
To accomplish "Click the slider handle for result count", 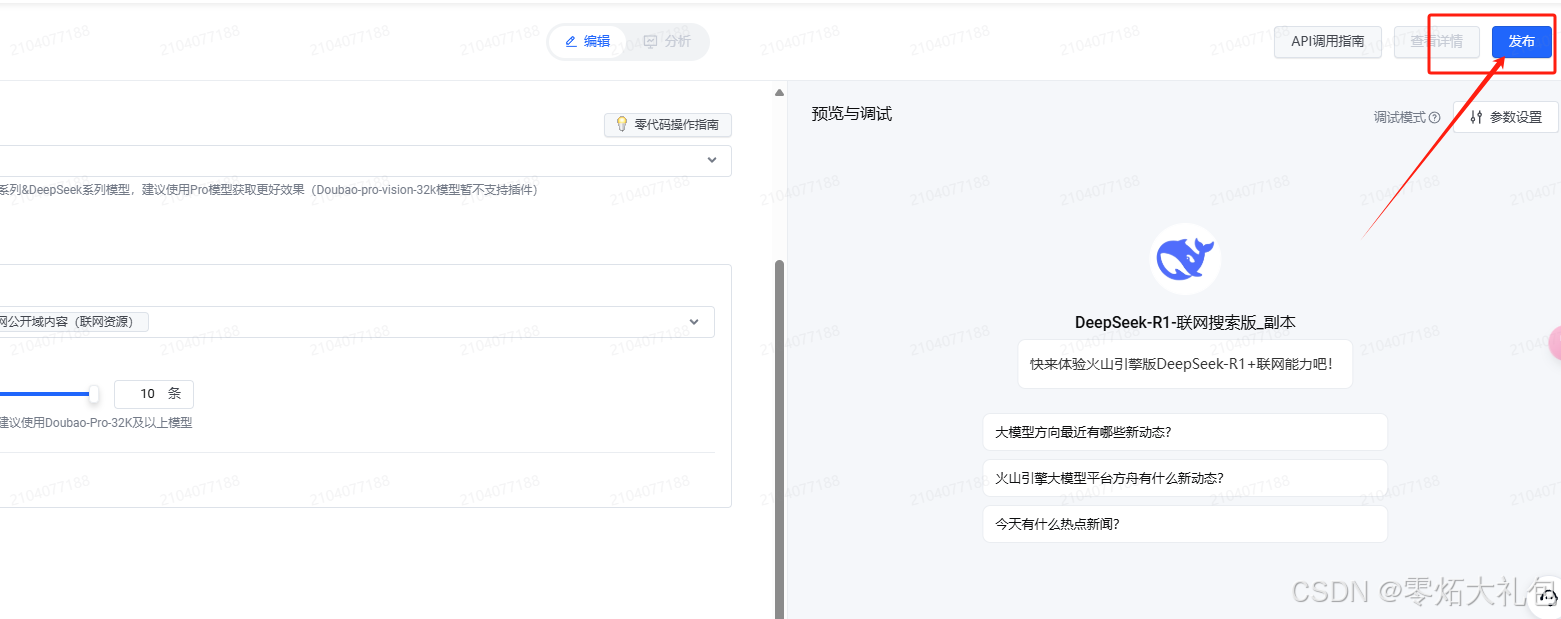I will pyautogui.click(x=94, y=394).
